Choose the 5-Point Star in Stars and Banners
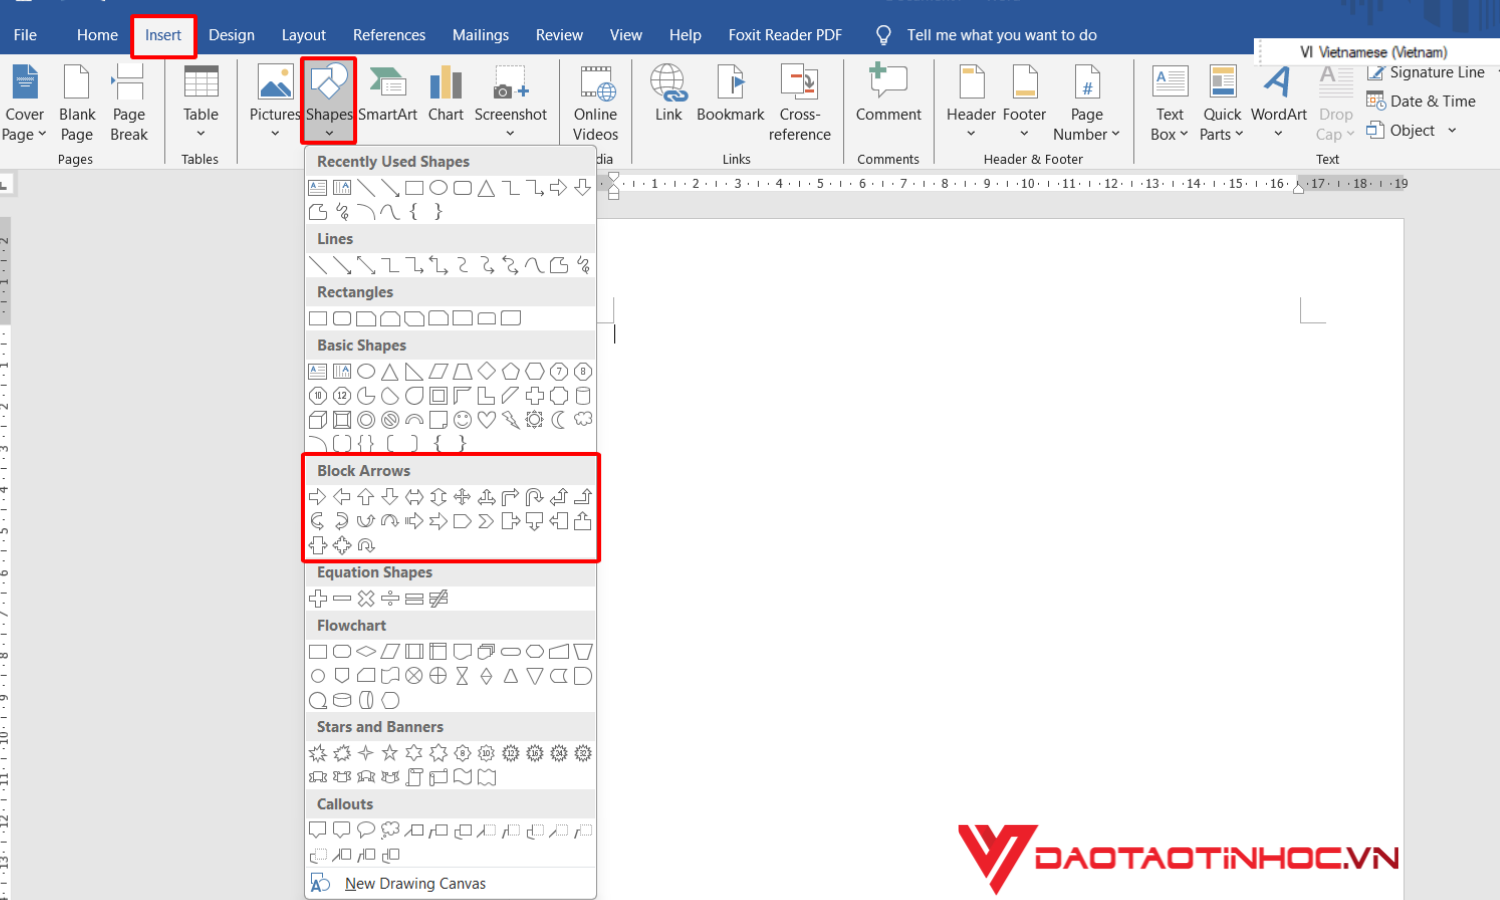1500x900 pixels. click(x=390, y=753)
